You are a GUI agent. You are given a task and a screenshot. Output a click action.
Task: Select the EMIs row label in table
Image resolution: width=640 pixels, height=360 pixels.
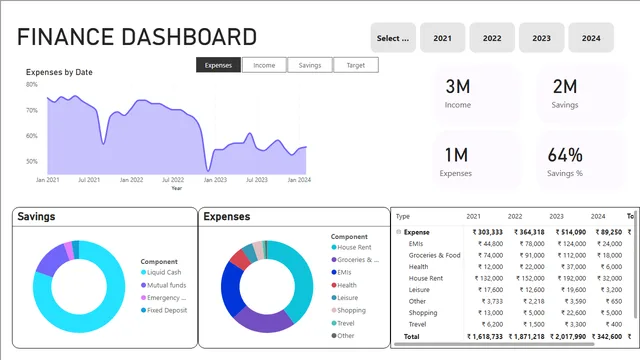point(416,244)
